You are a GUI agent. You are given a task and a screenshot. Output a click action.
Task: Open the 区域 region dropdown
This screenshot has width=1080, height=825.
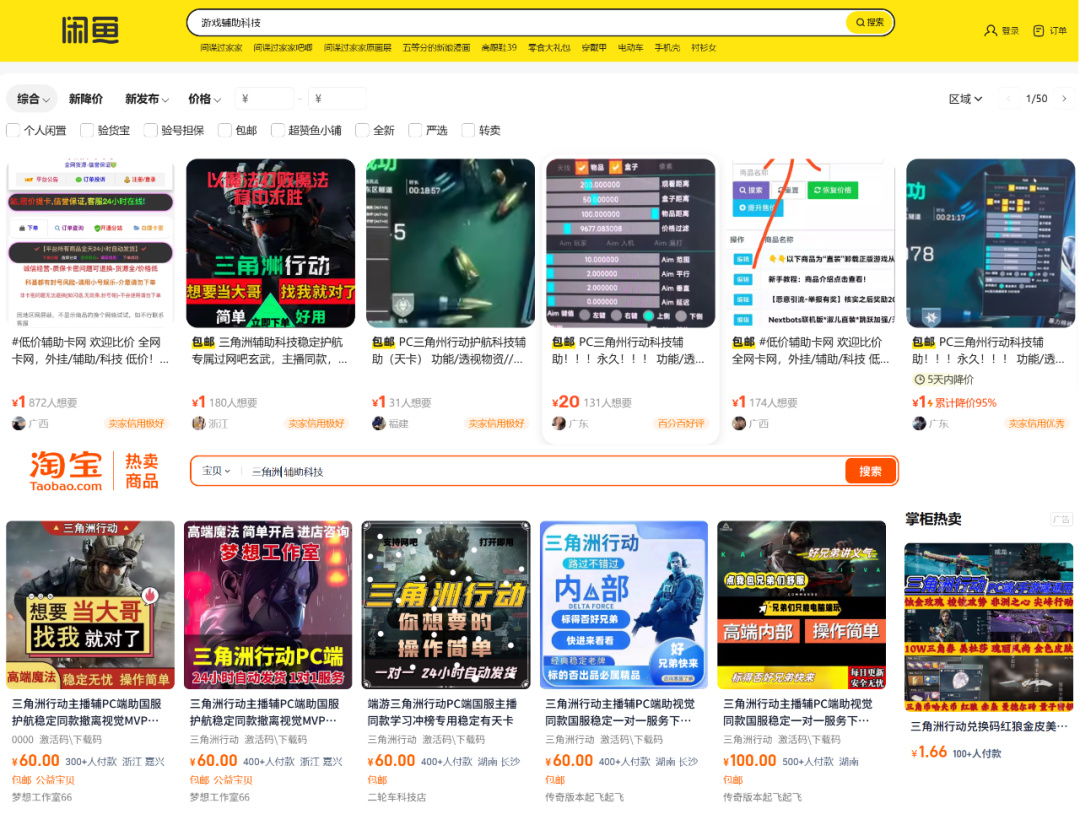point(965,99)
